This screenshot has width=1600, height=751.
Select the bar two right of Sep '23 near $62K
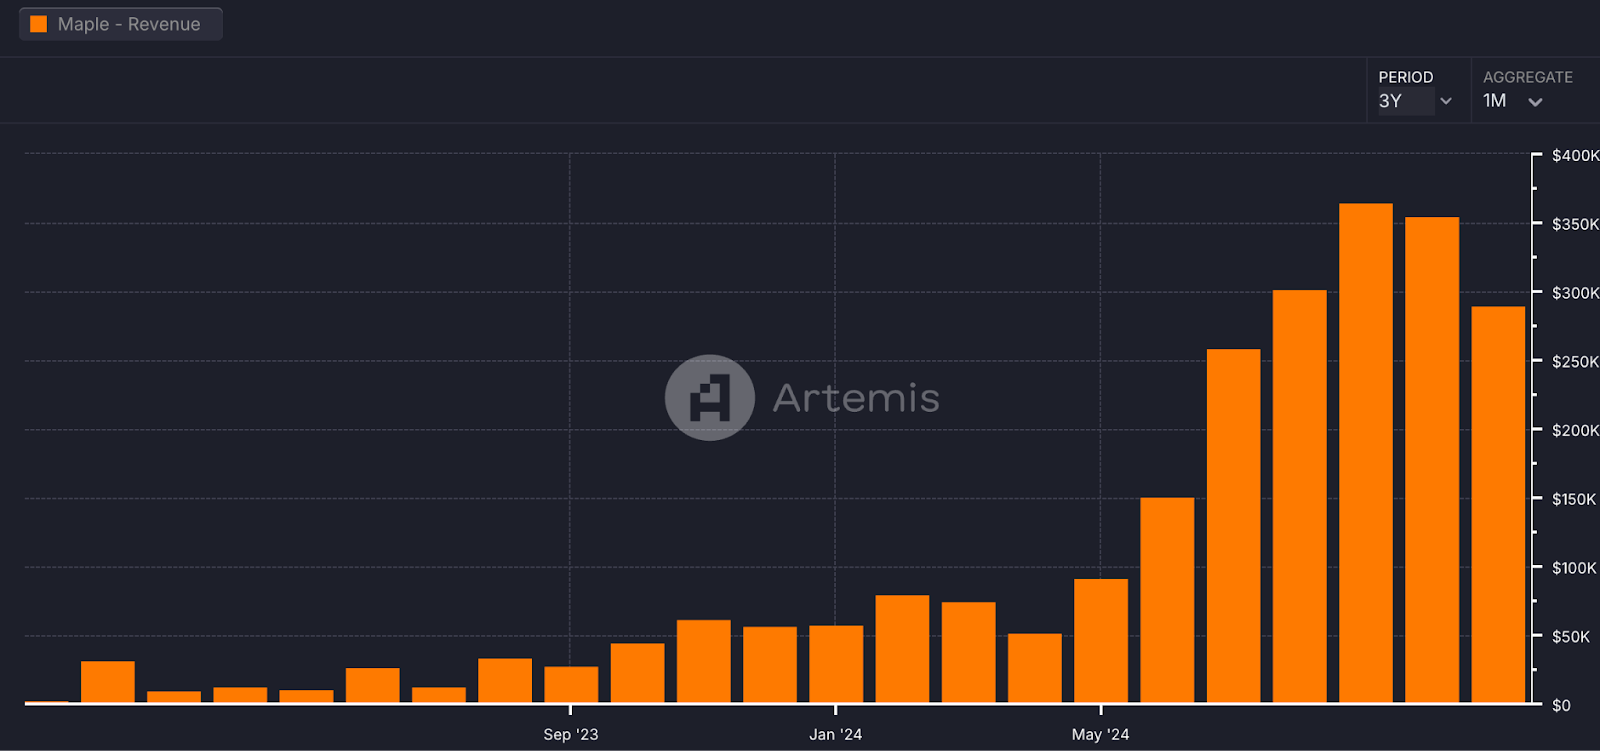tap(704, 661)
